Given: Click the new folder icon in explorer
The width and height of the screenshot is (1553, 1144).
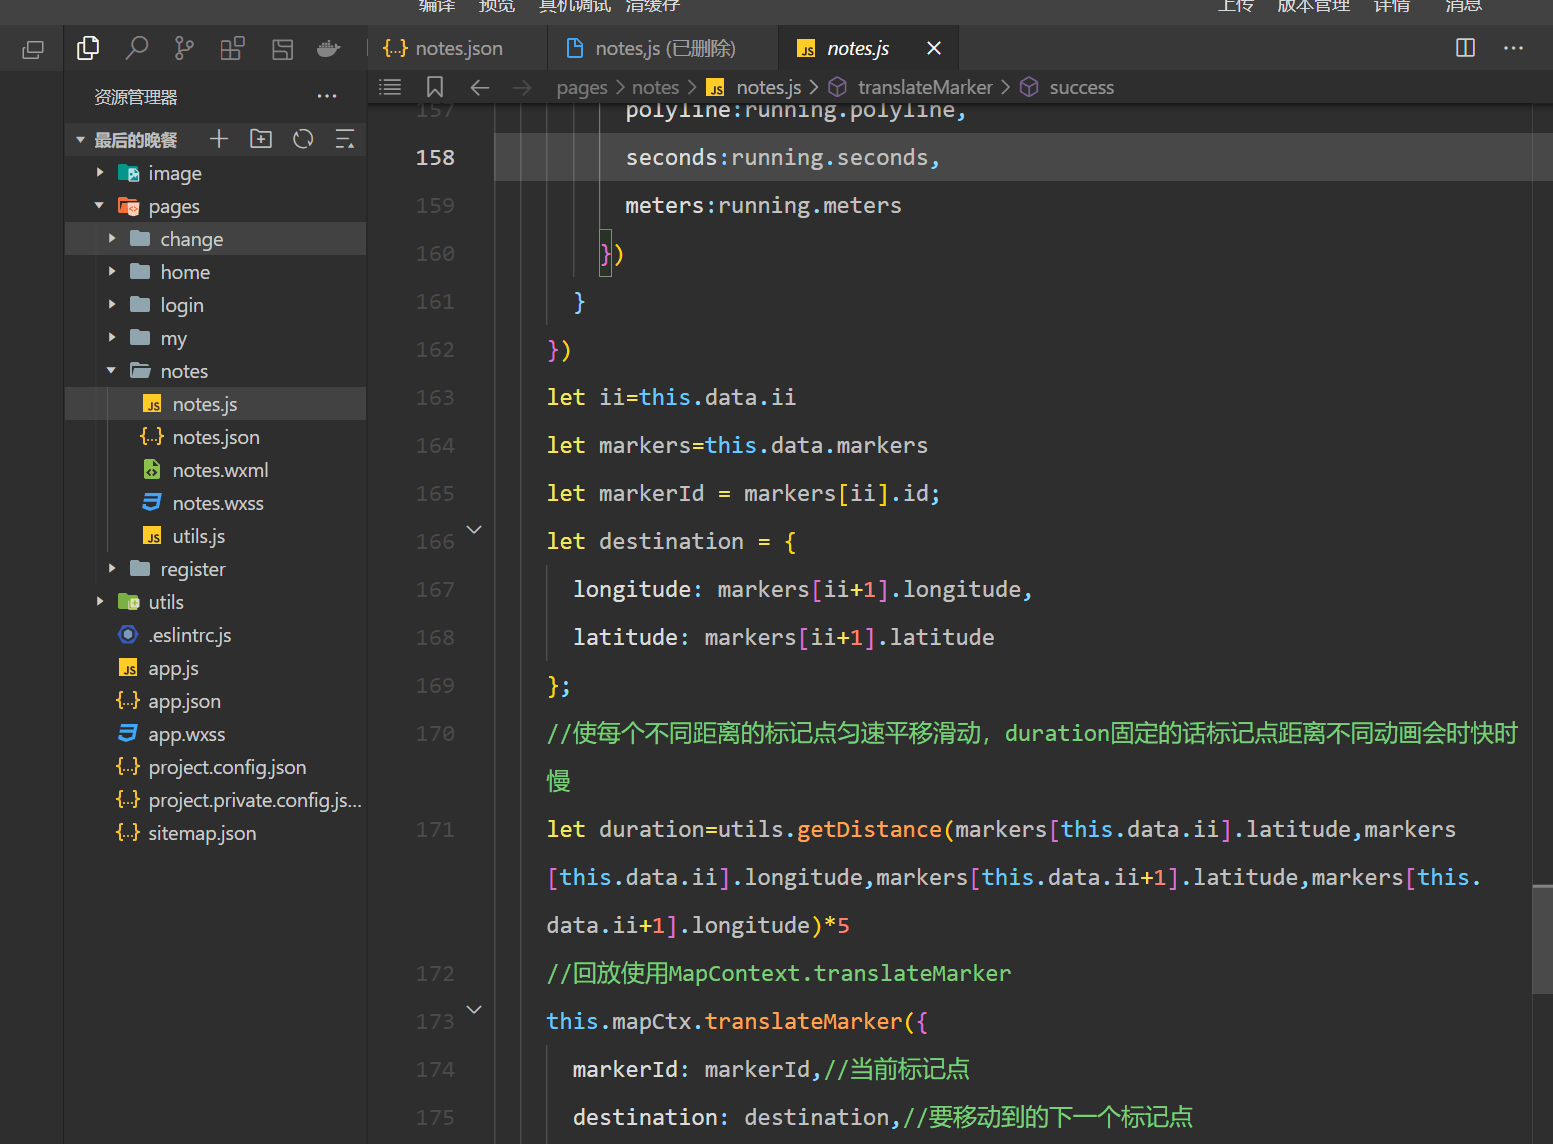Looking at the screenshot, I should (261, 139).
